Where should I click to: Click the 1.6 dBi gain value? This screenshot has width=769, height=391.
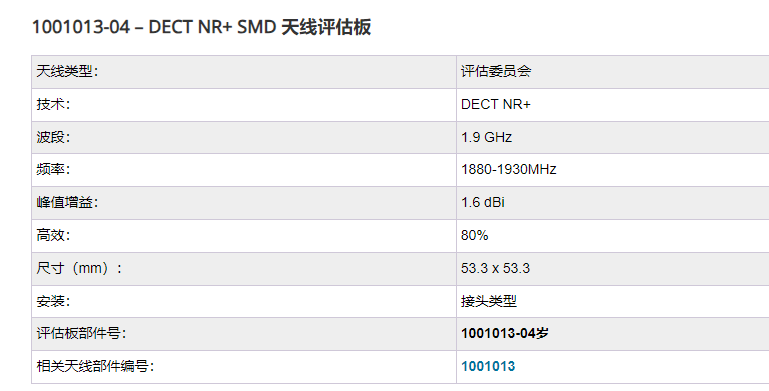coord(483,203)
